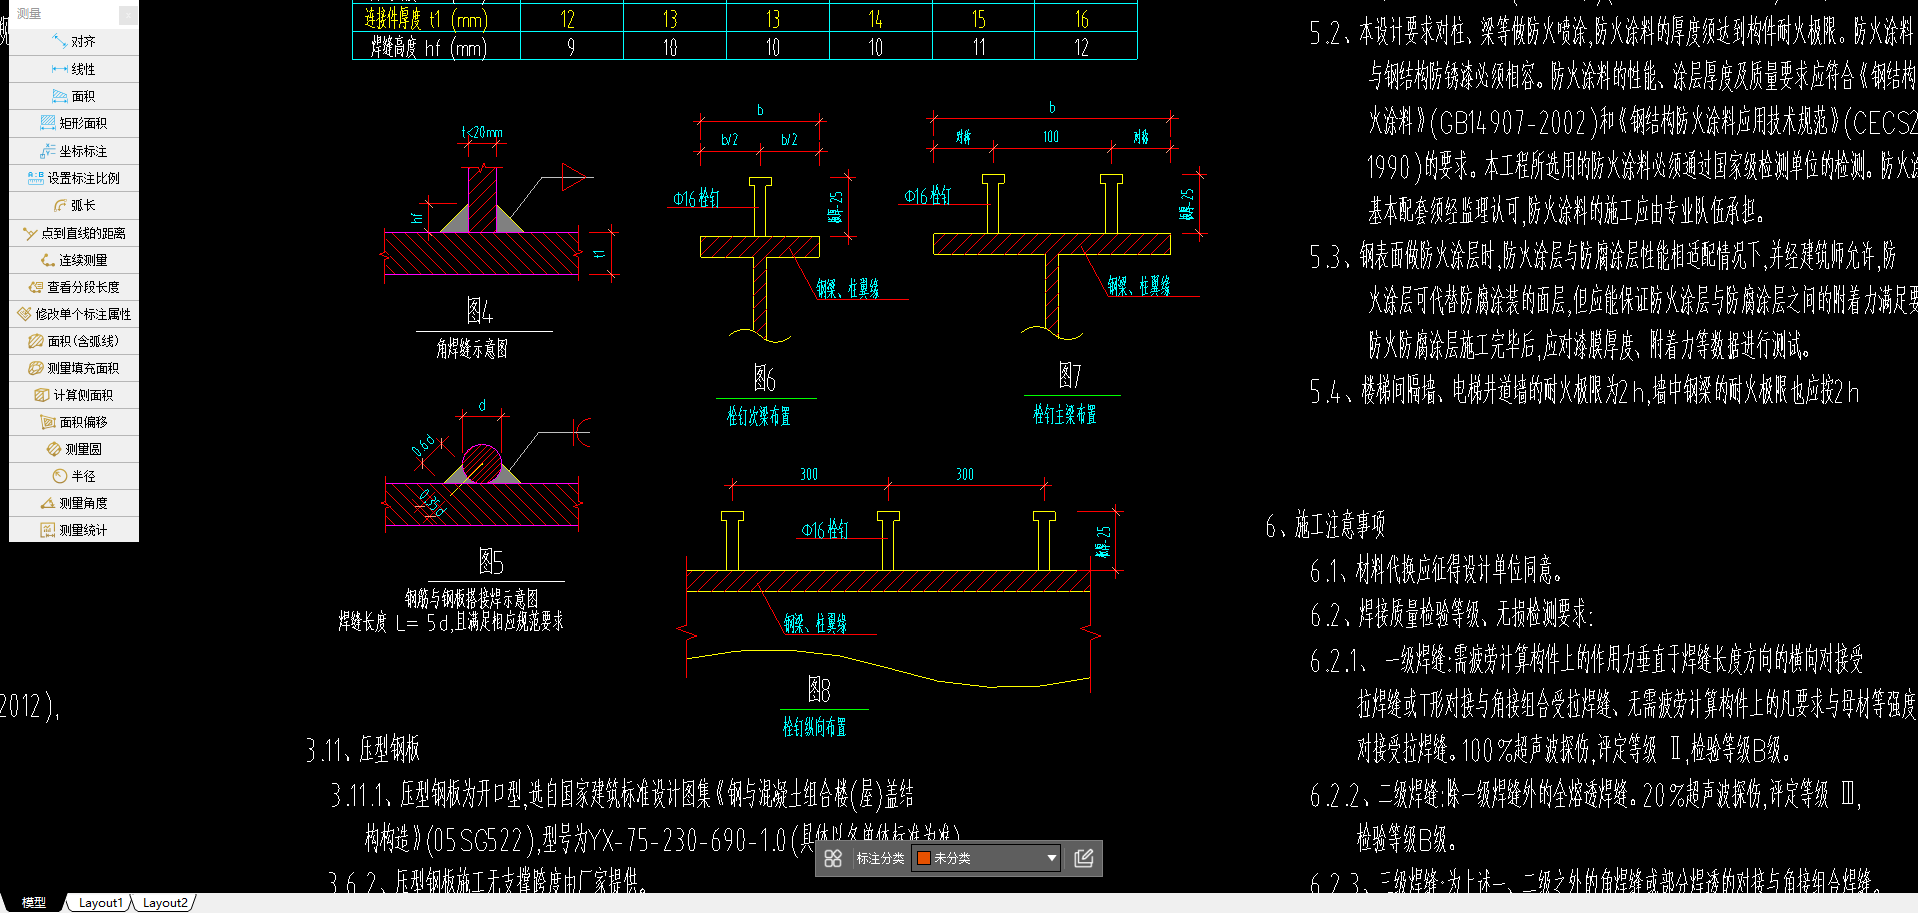Image resolution: width=1918 pixels, height=913 pixels.
Task: Choose the 计算侧面积 side area tool
Action: point(74,395)
